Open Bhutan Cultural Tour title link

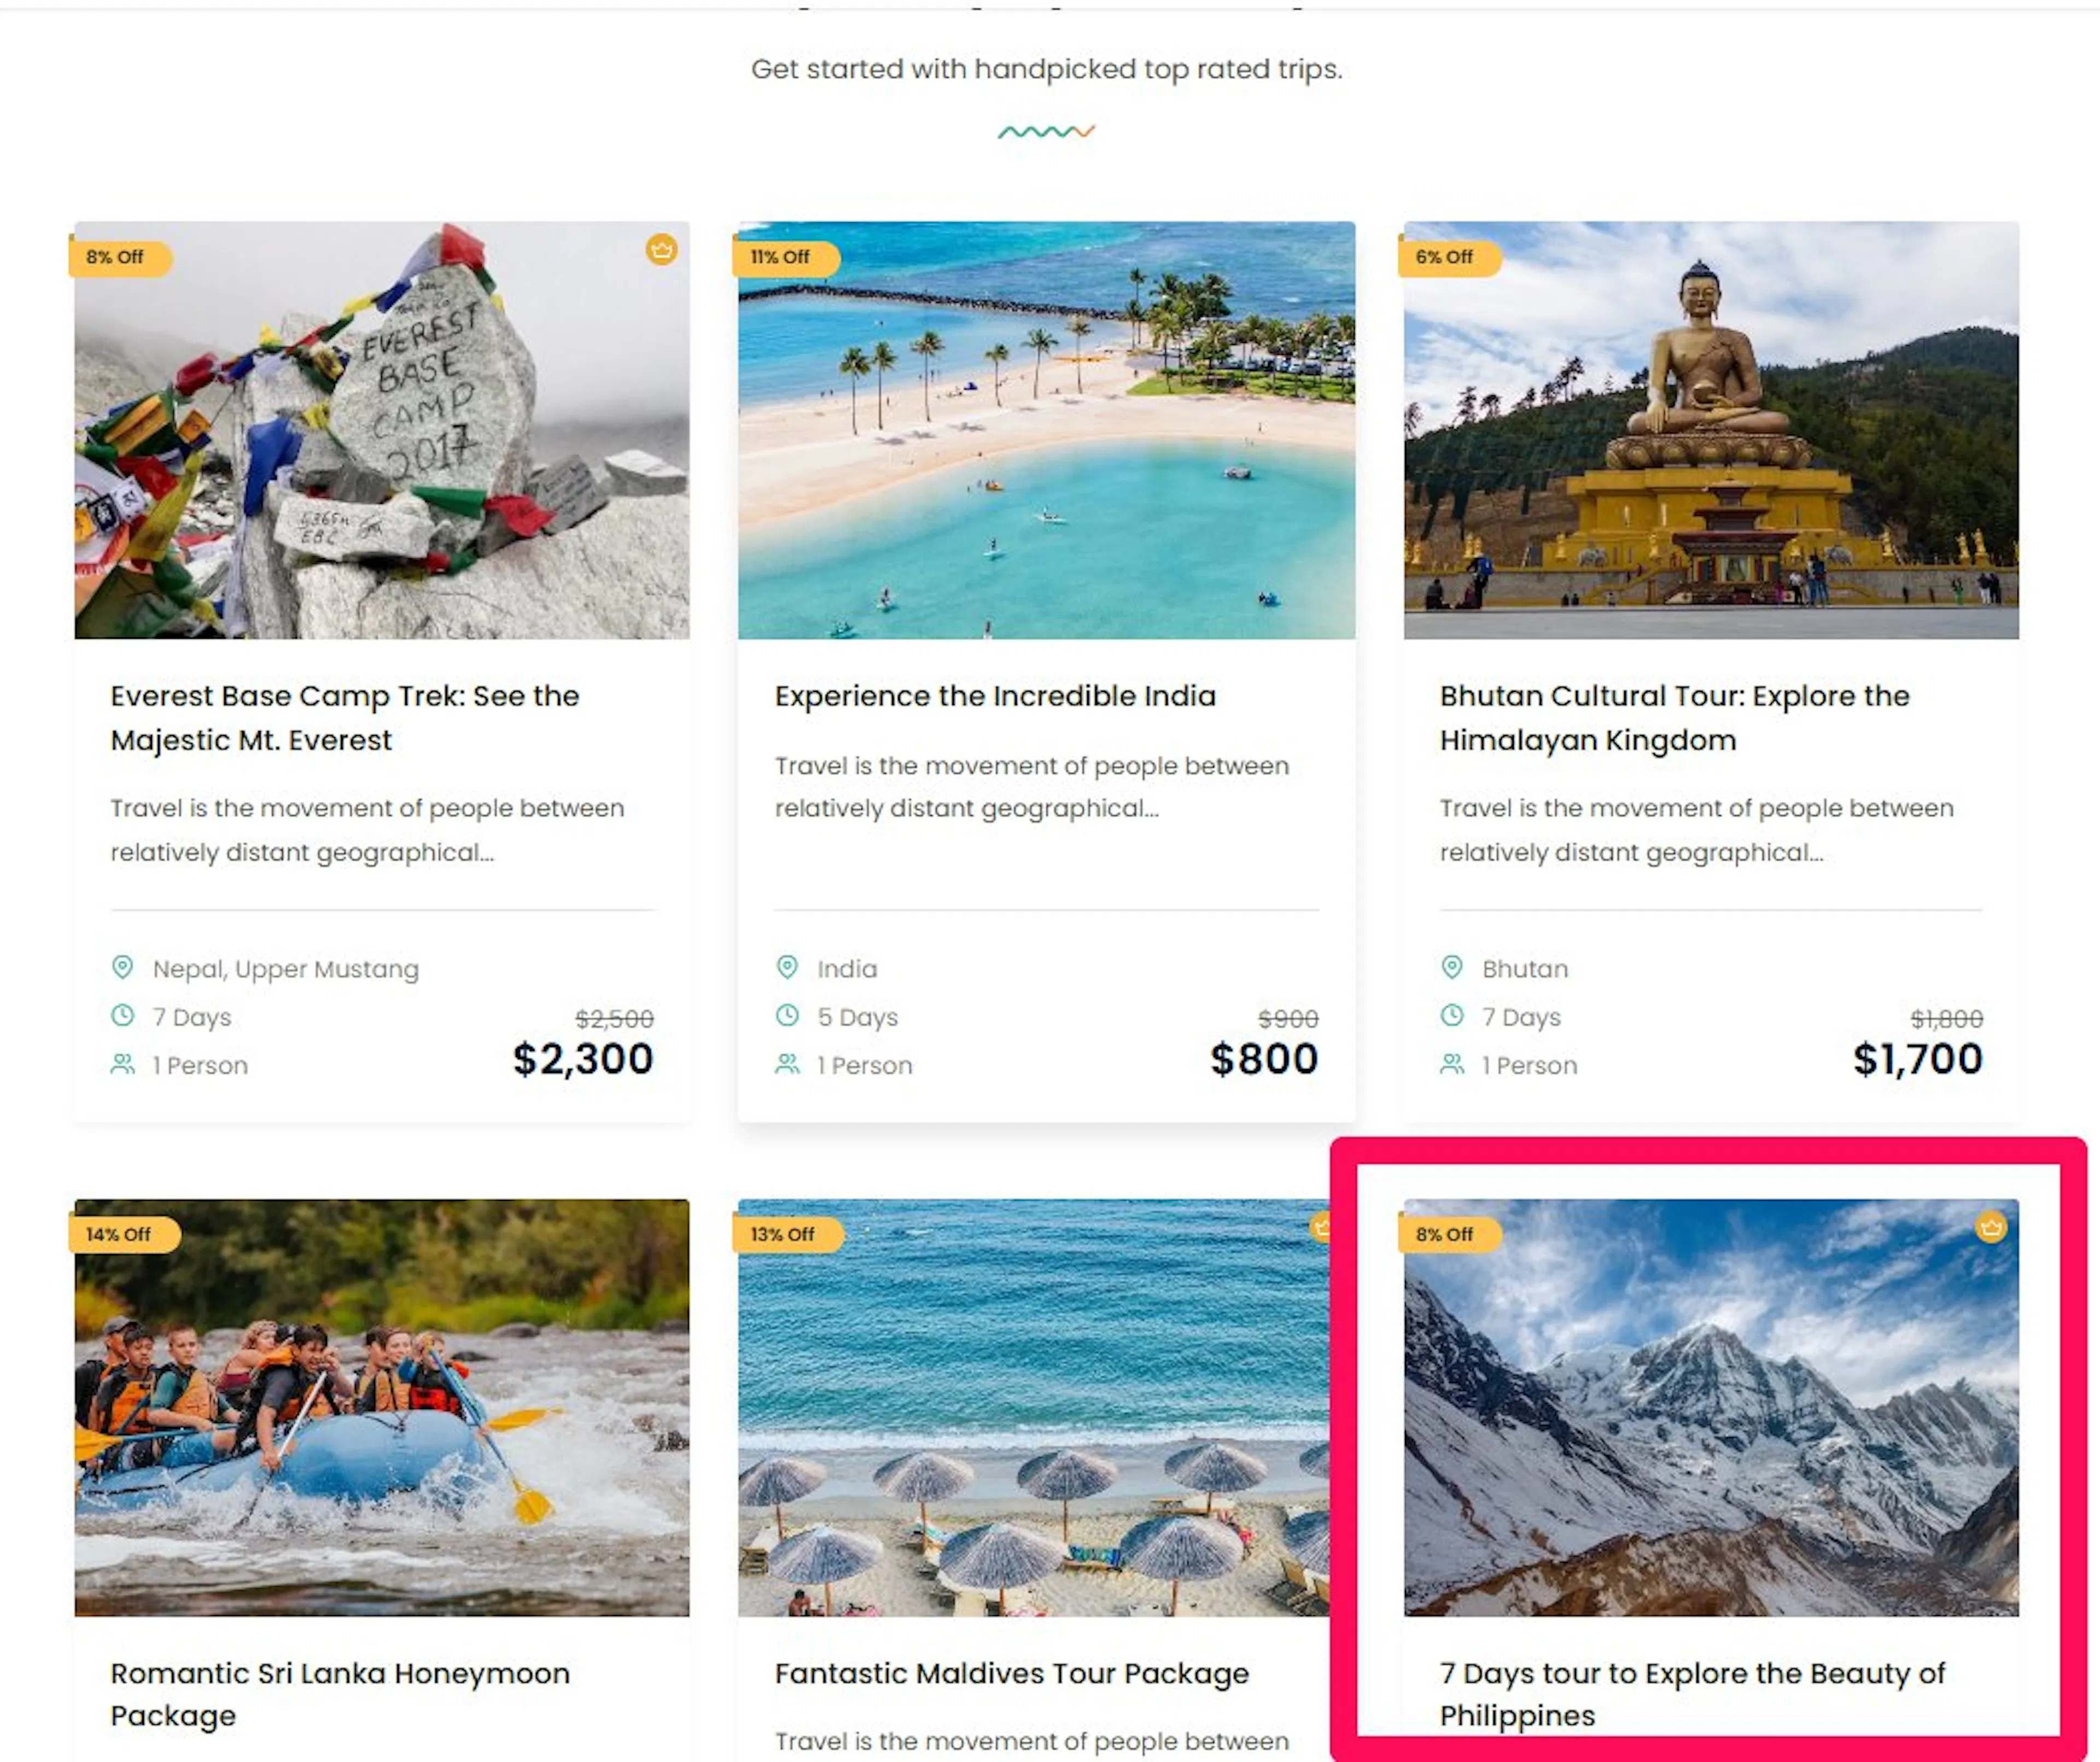[1674, 718]
